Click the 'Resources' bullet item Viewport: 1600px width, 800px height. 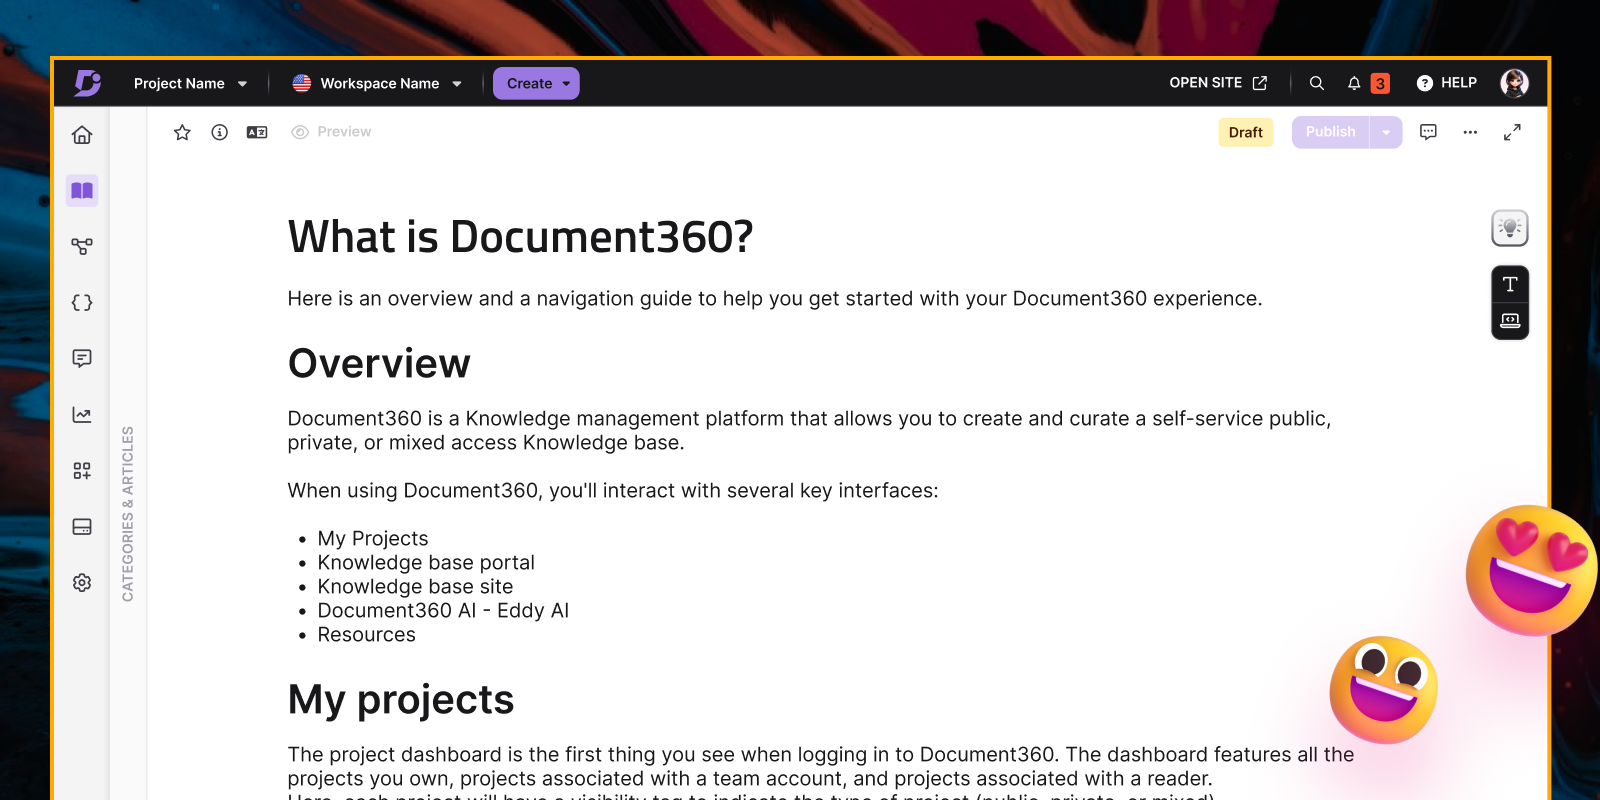(x=366, y=635)
